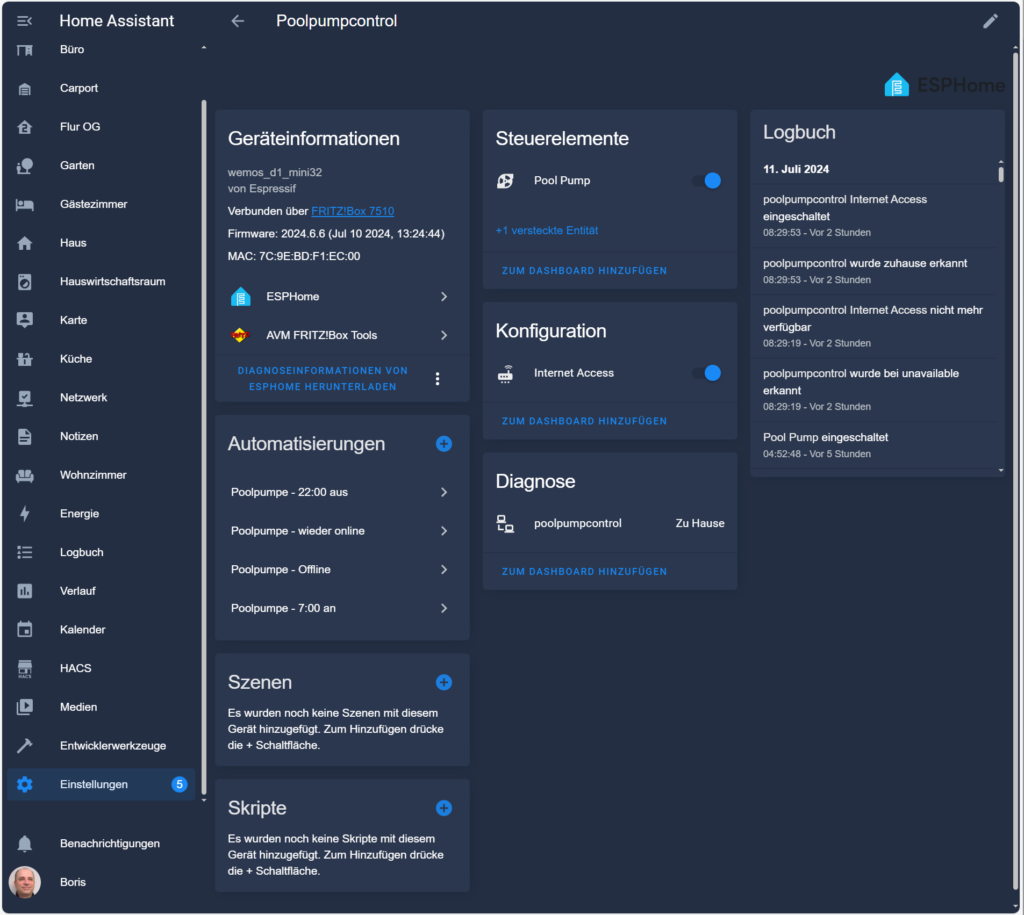This screenshot has height=915, width=1024.
Task: Open Einstellungen in the sidebar
Action: pos(94,784)
